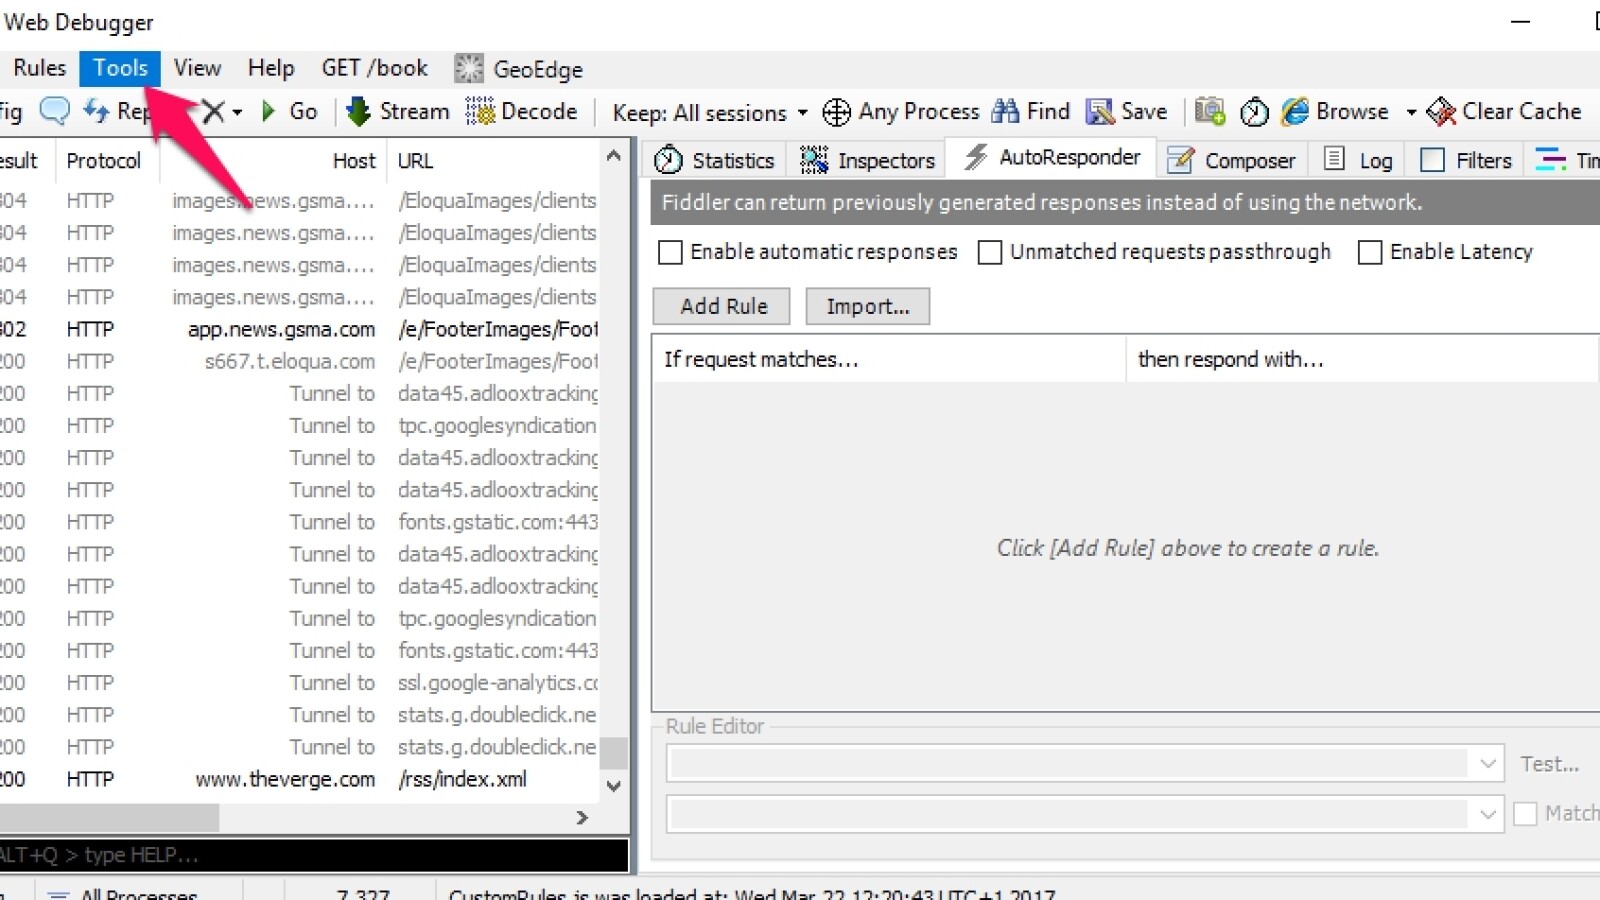
Task: Click the Add Rule button
Action: coord(723,306)
